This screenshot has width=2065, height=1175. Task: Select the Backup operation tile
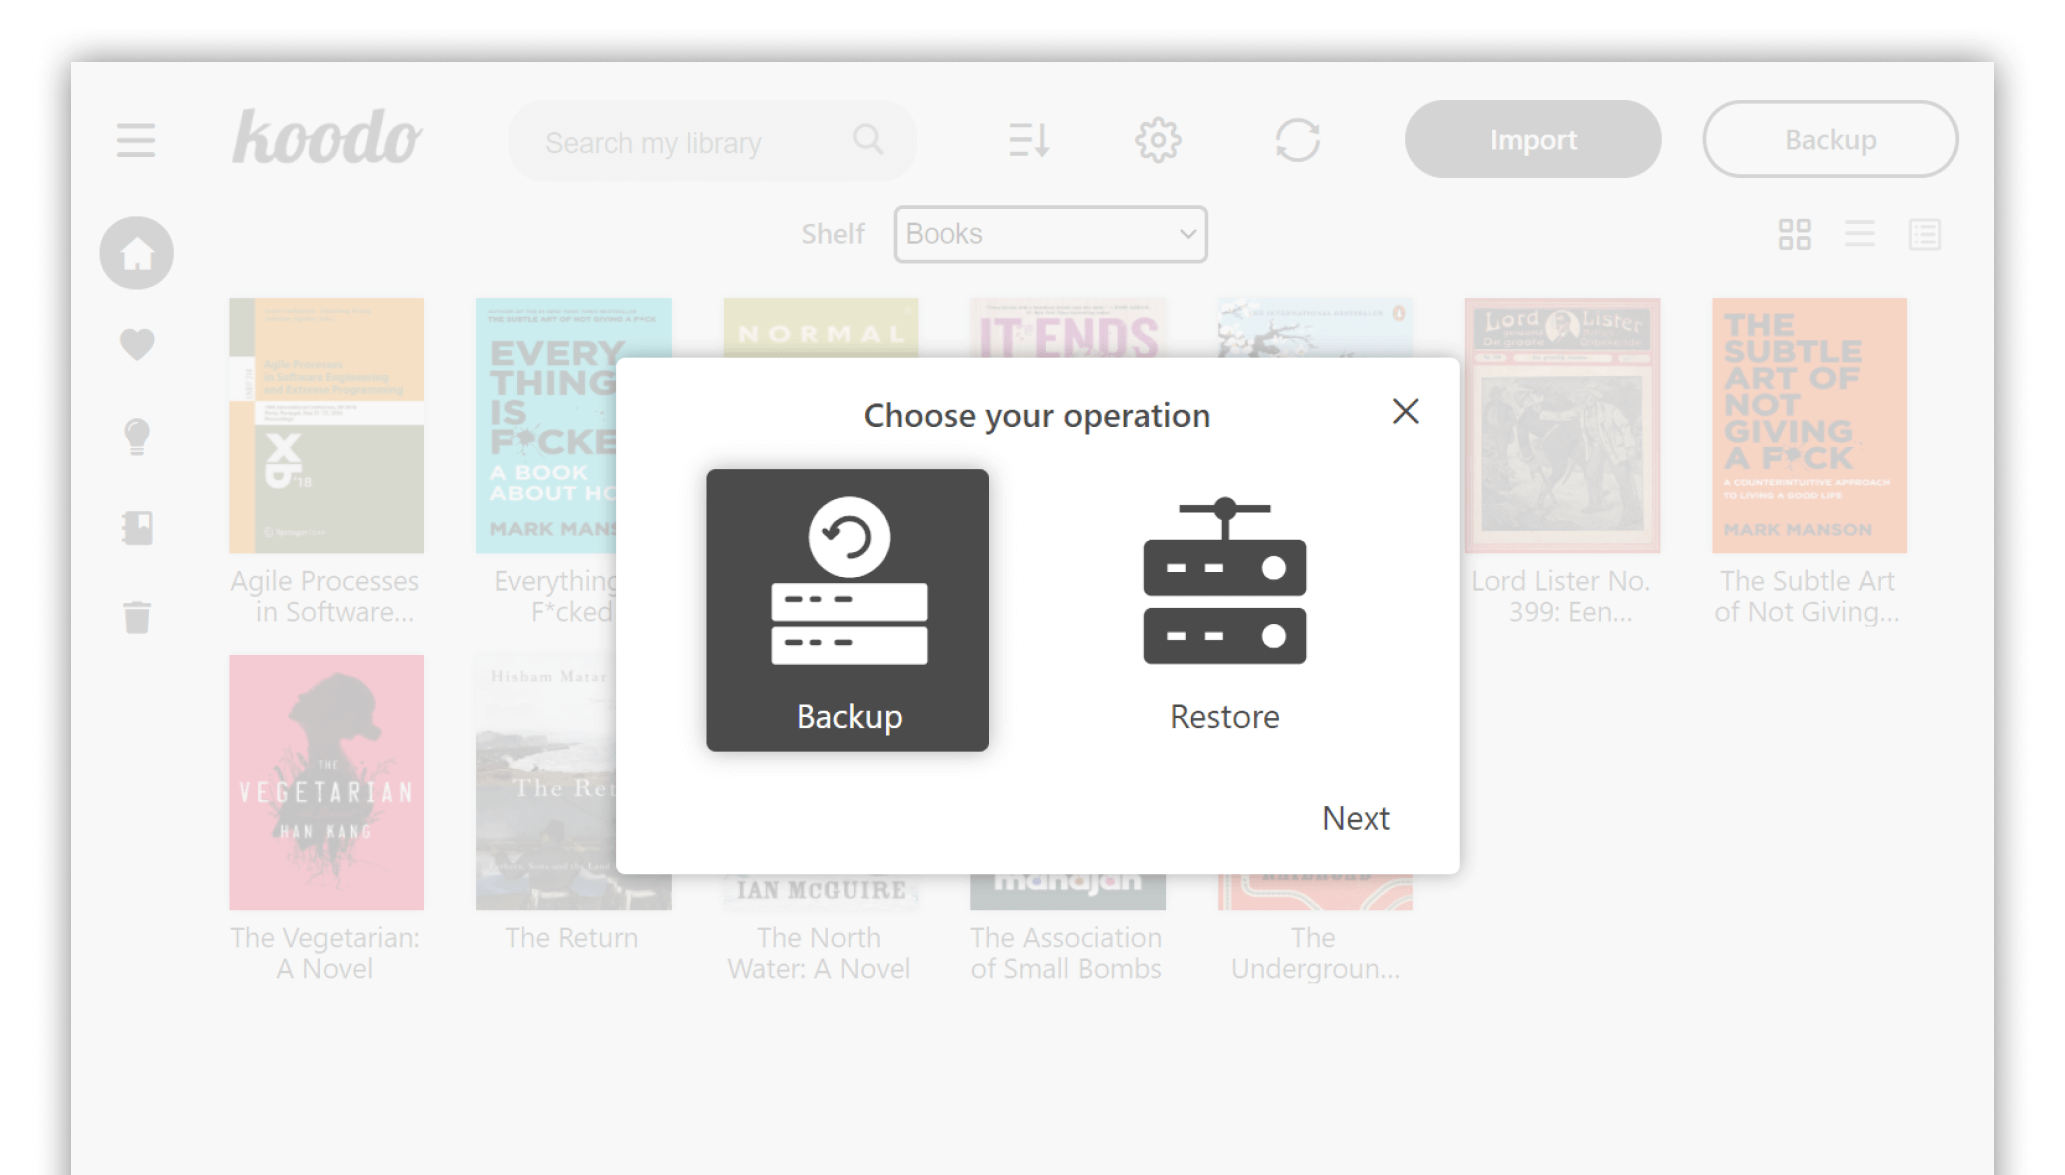[x=847, y=610]
